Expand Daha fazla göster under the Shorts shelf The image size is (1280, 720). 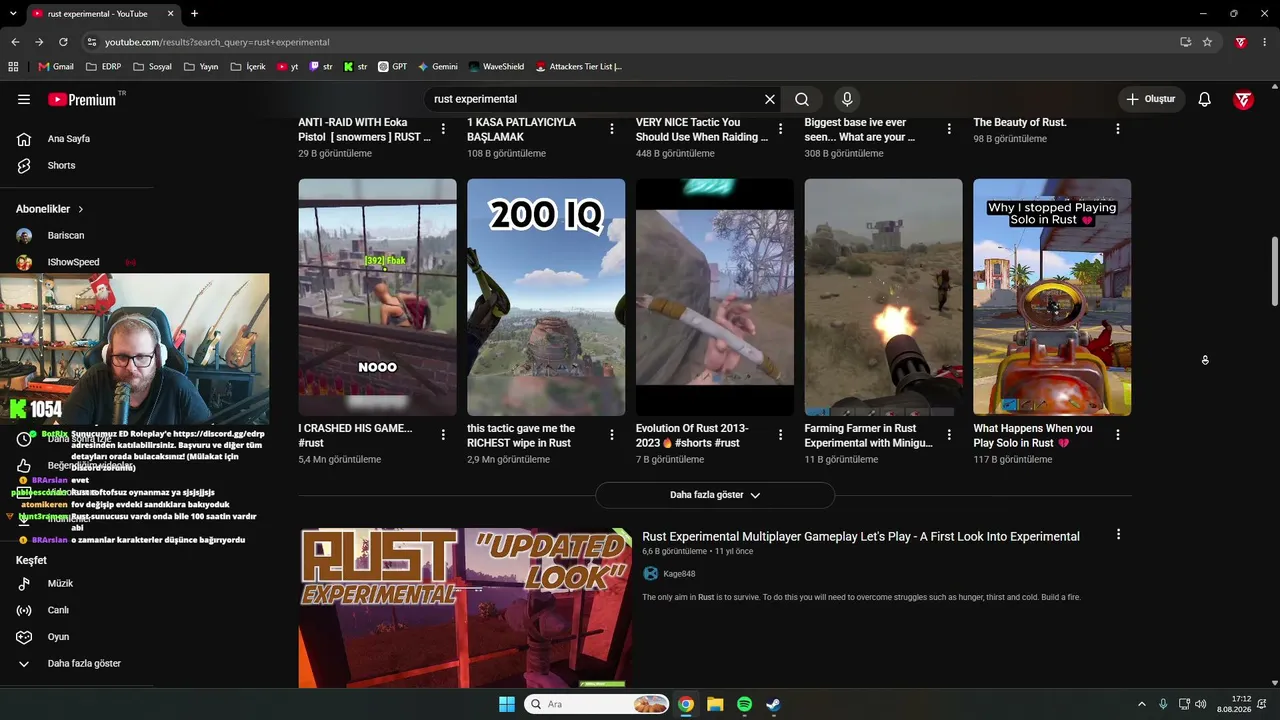715,495
